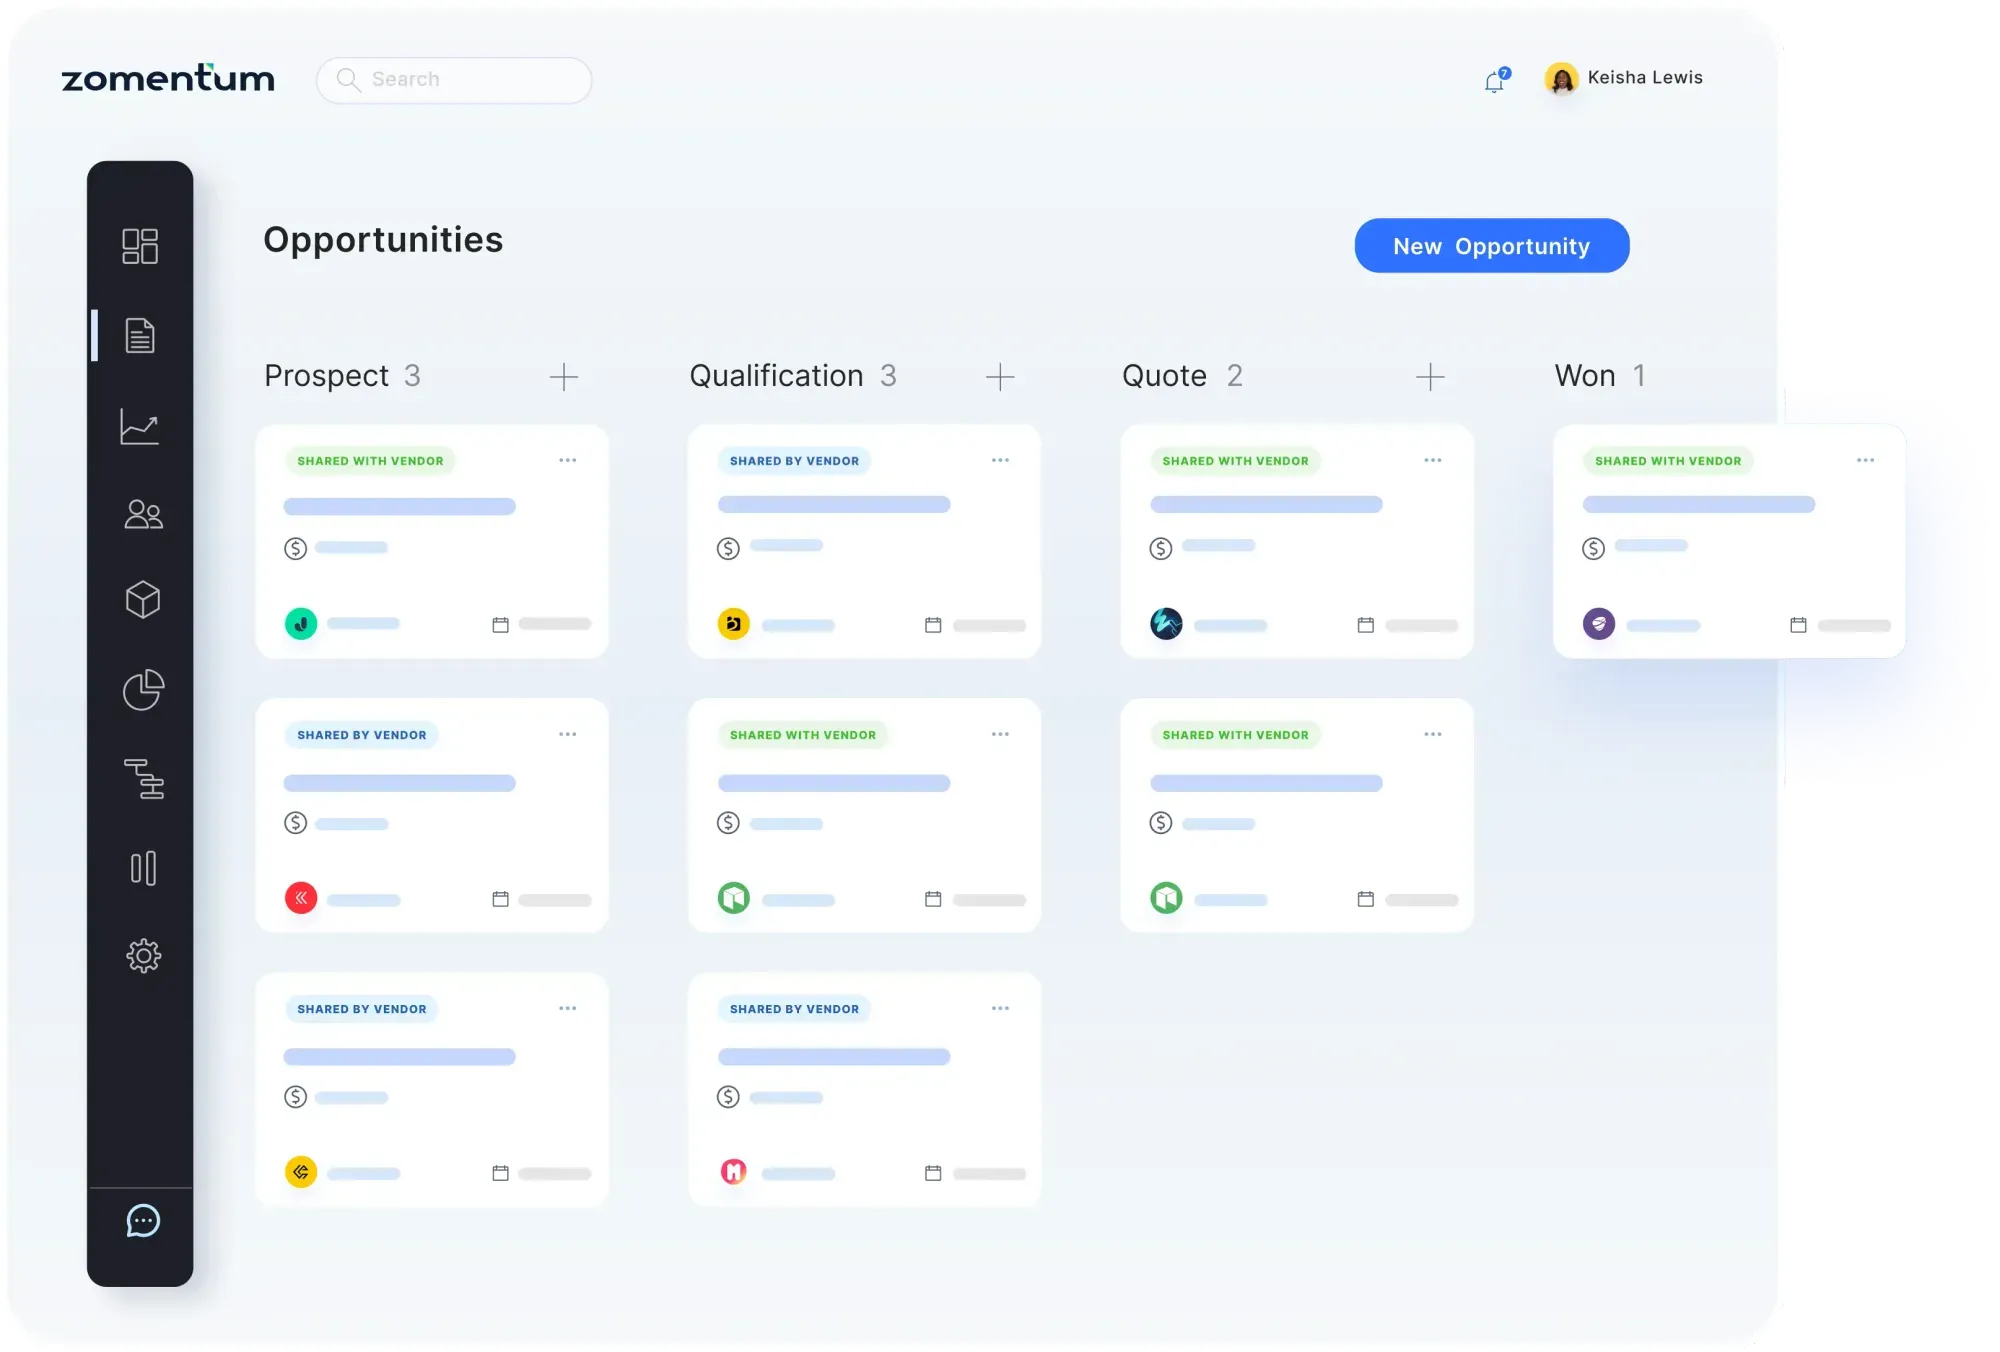Click the Search input field

(x=455, y=80)
